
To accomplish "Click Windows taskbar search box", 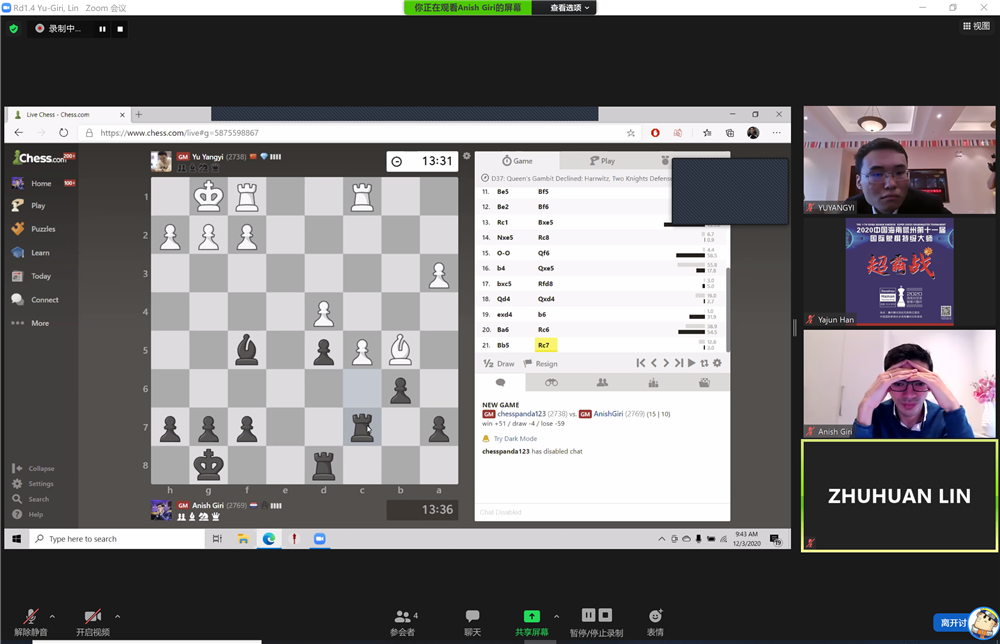I will 117,539.
